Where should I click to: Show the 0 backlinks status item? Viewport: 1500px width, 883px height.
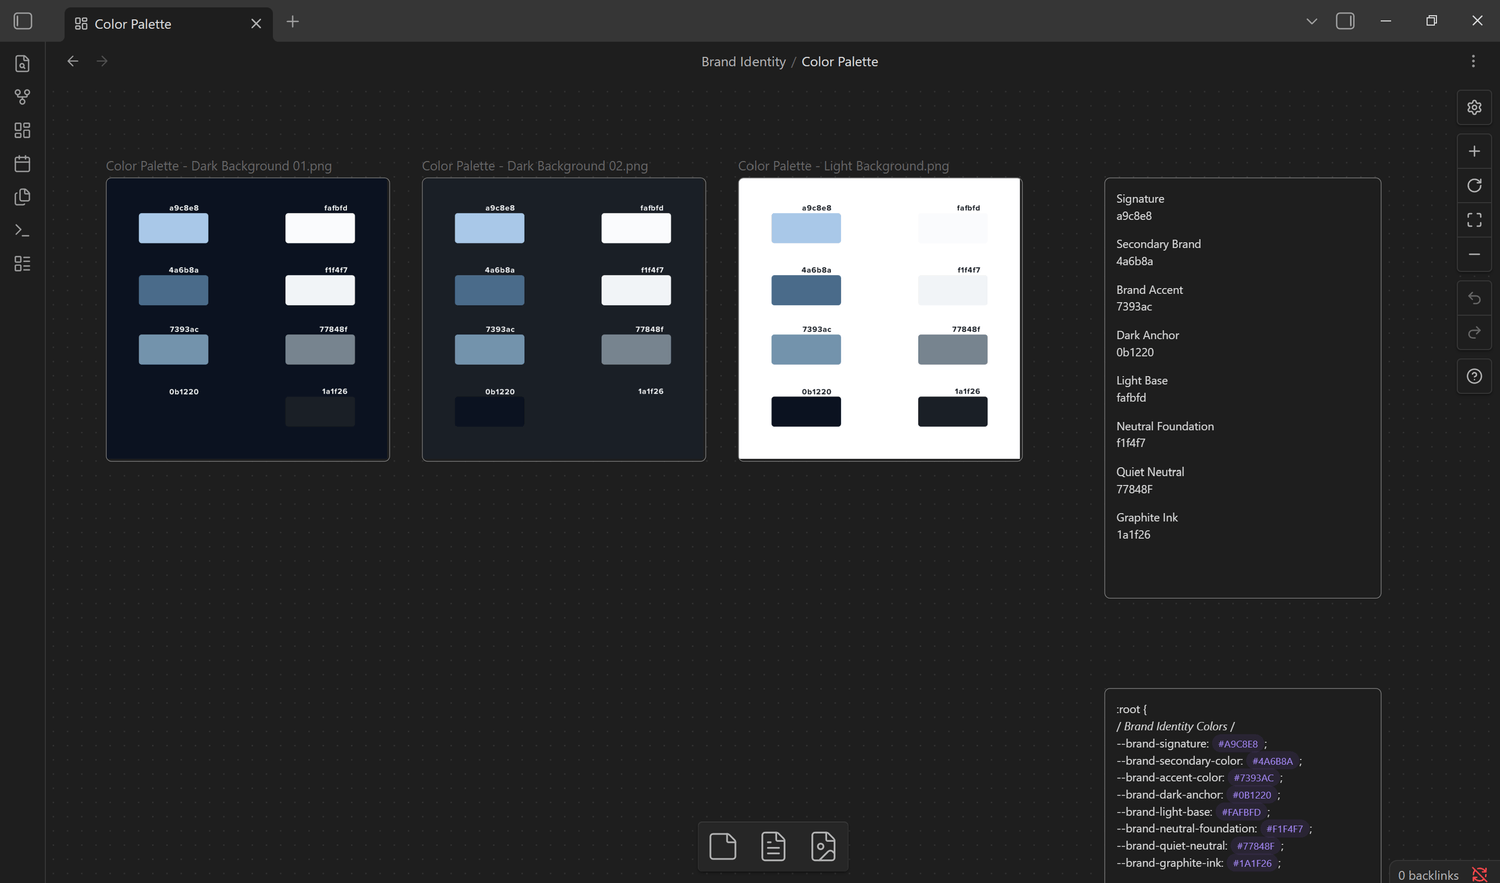1428,875
